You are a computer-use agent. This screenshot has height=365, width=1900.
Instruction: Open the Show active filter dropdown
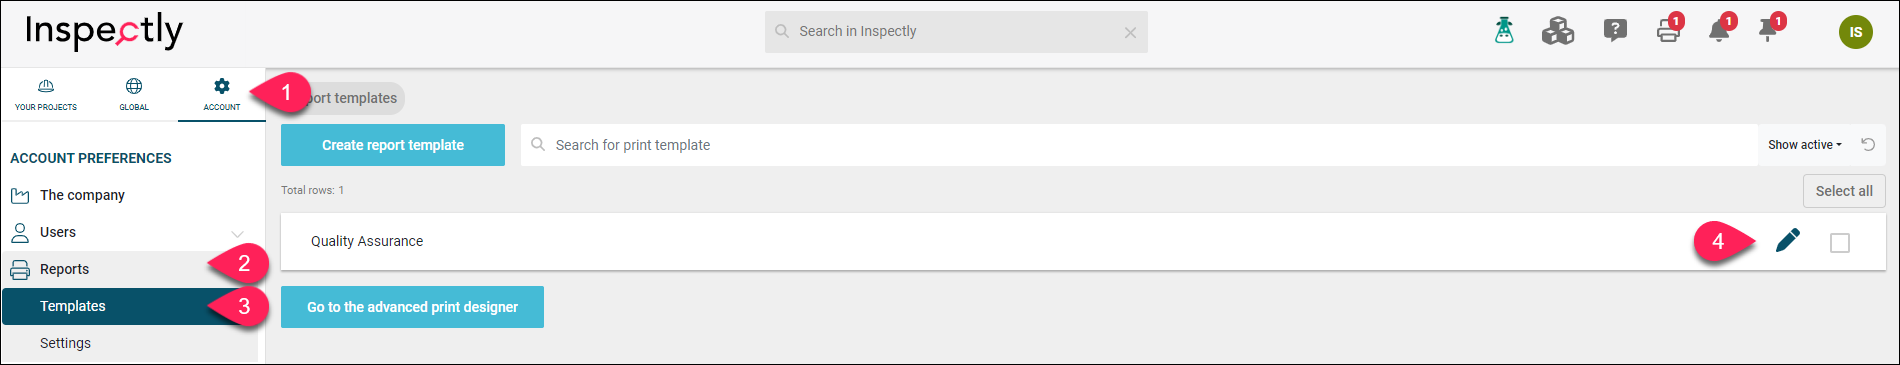tap(1805, 145)
